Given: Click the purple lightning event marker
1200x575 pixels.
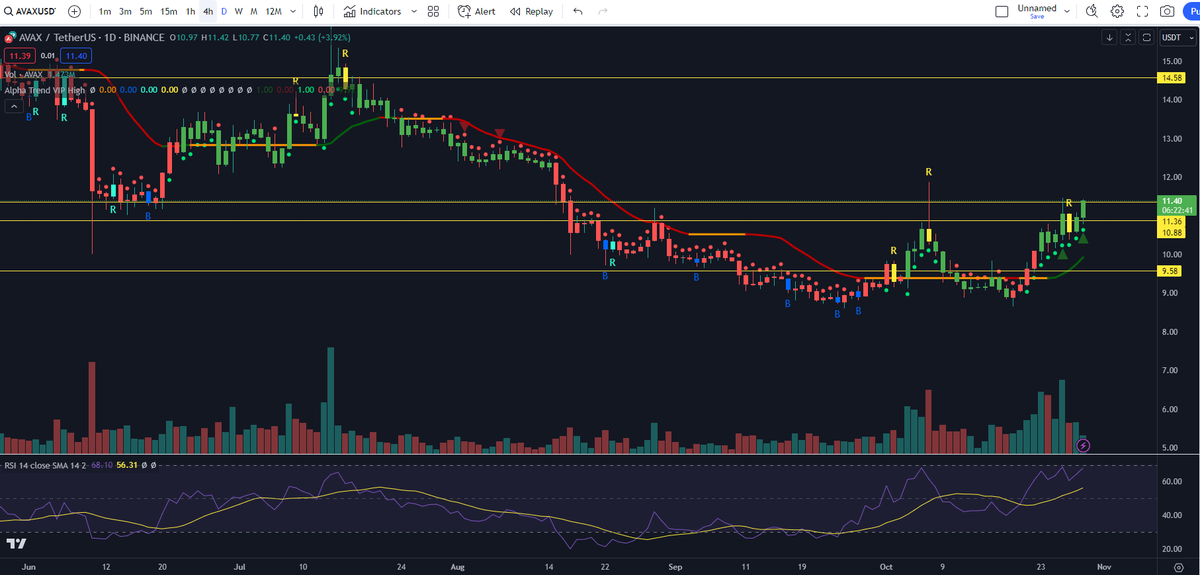Looking at the screenshot, I should pyautogui.click(x=1083, y=444).
